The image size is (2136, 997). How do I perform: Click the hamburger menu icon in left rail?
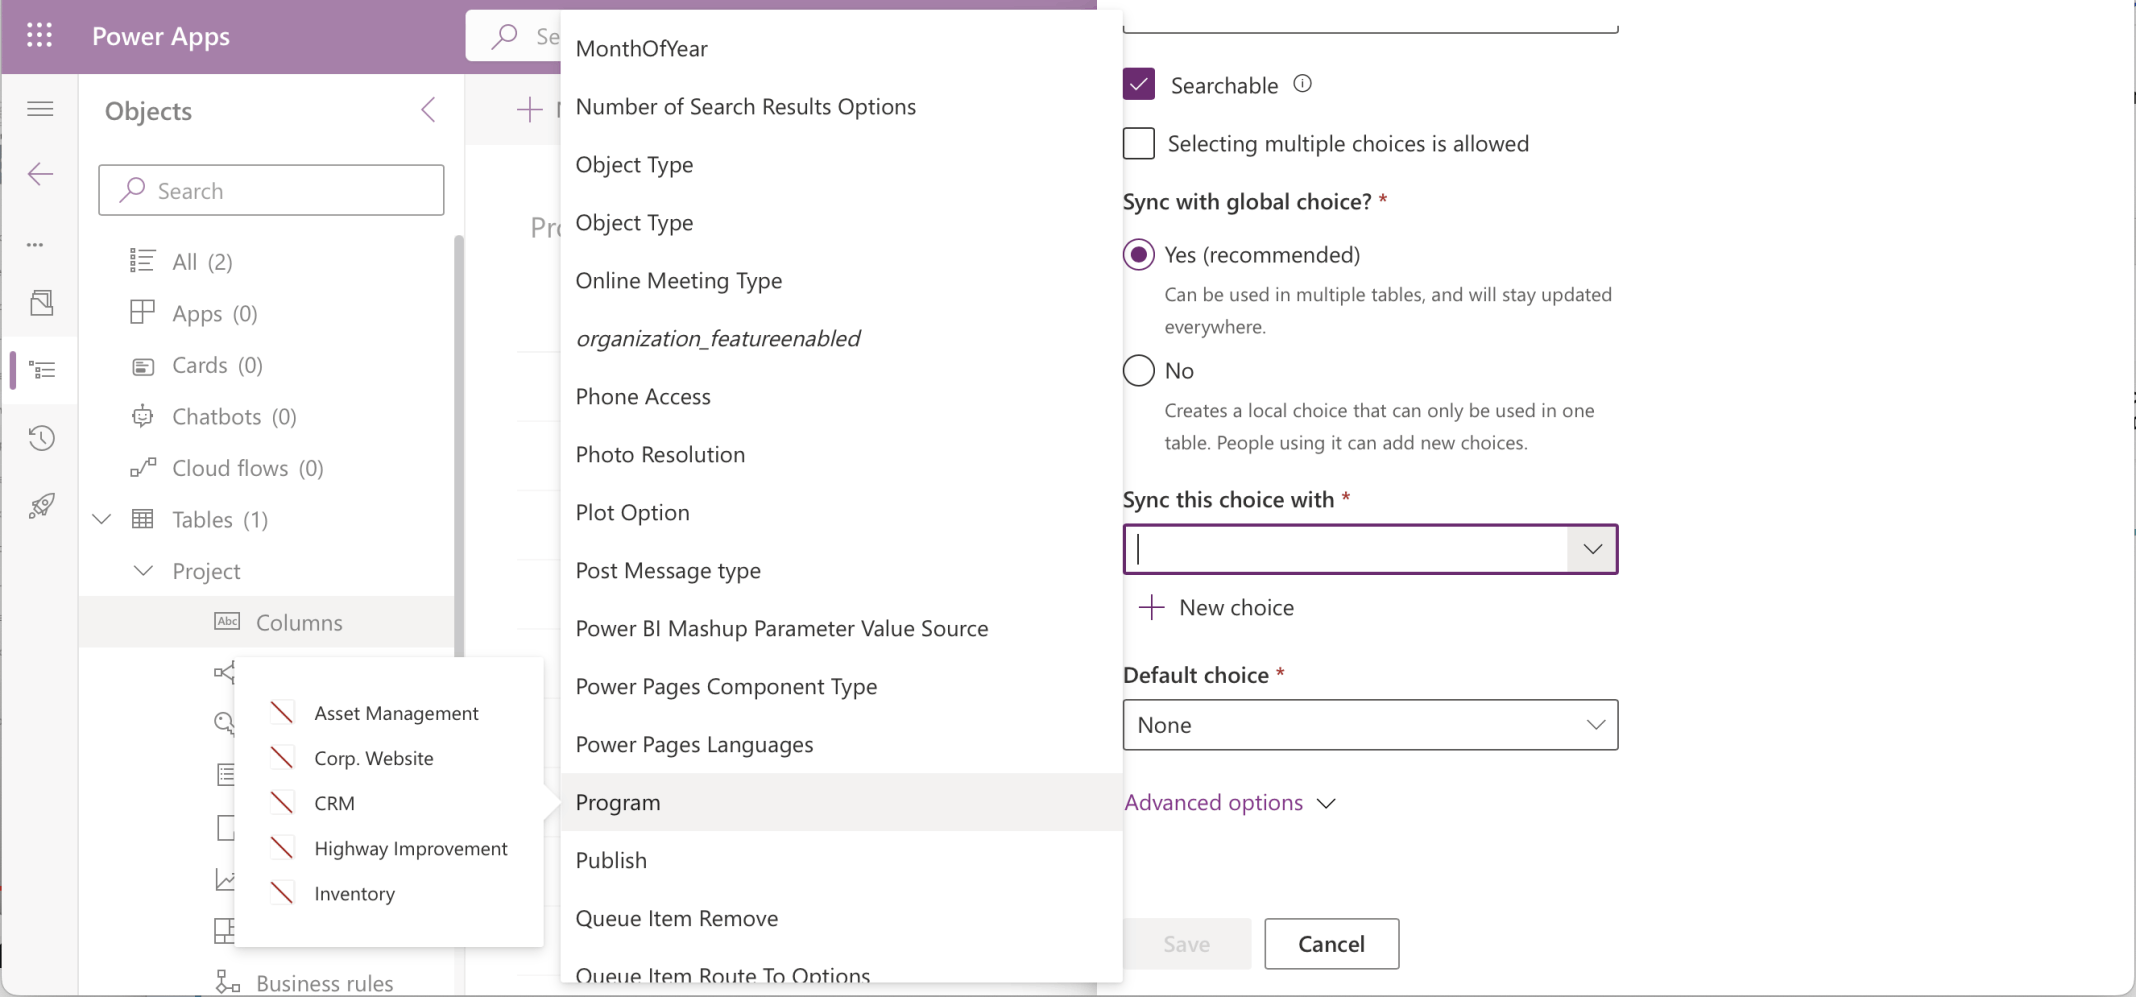coord(40,109)
